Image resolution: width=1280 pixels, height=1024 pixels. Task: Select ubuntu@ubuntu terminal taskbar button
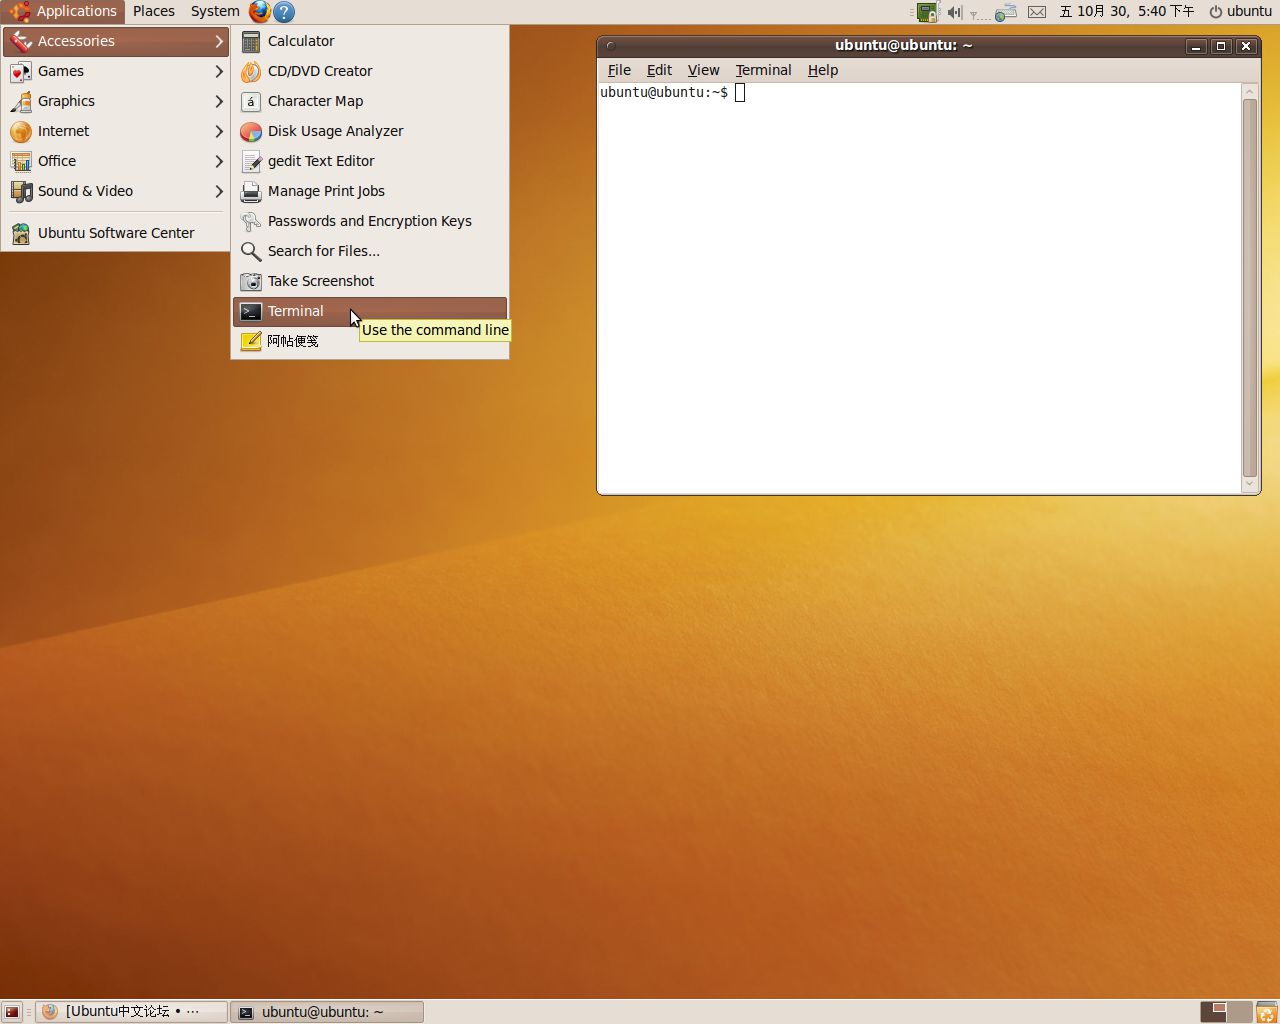coord(327,1012)
